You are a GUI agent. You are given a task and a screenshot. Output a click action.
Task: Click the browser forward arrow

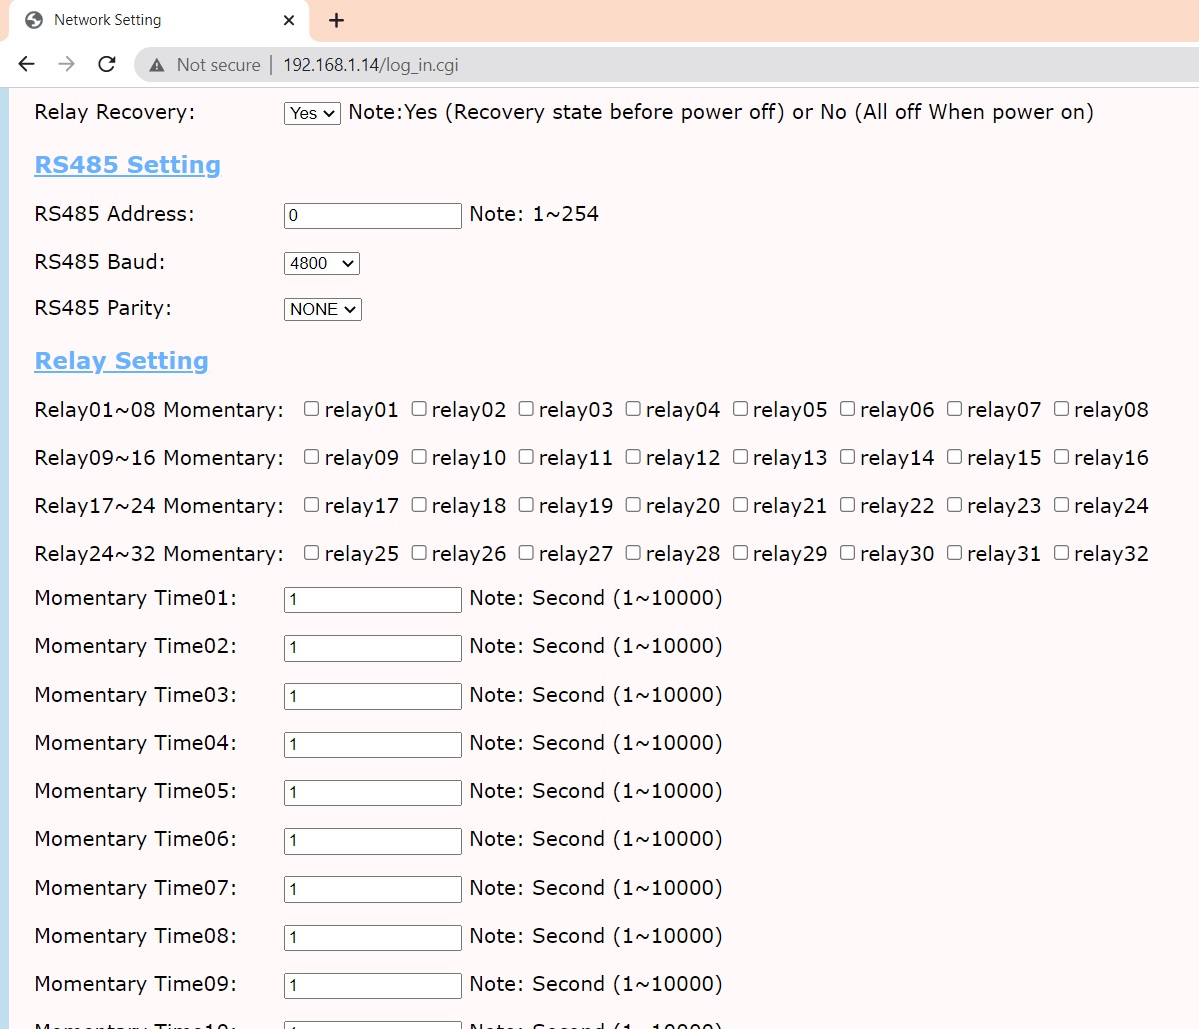tap(67, 64)
